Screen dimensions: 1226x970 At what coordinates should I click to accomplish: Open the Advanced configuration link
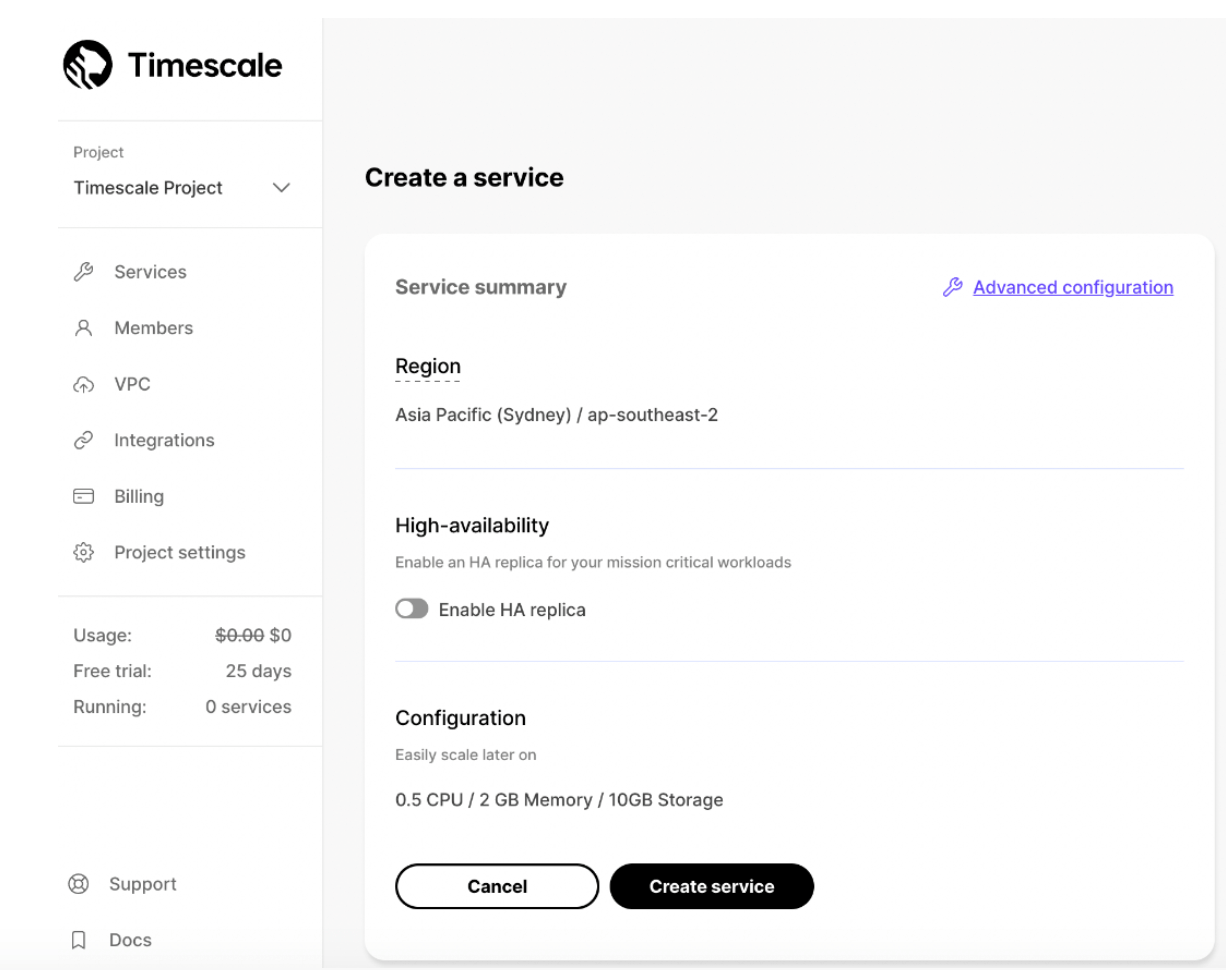[x=1073, y=288]
